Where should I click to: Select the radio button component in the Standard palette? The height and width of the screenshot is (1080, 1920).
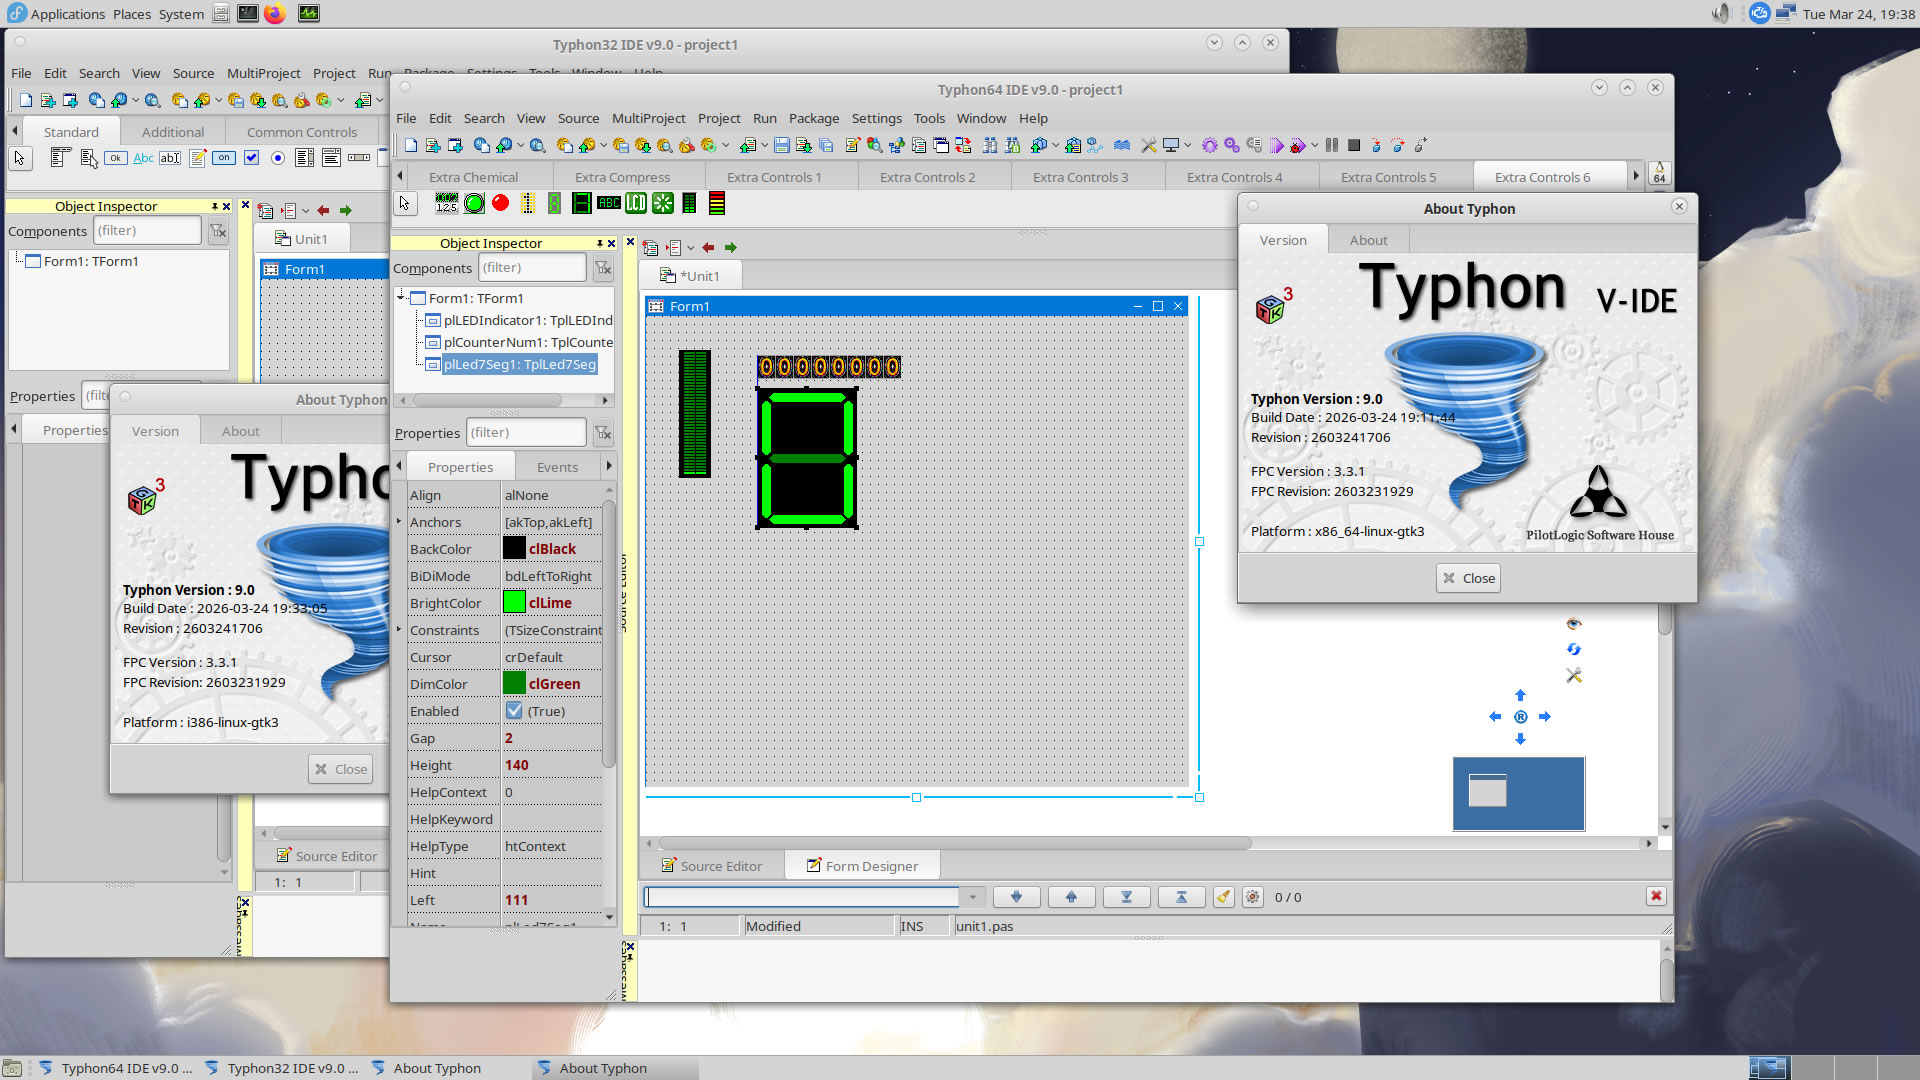[278, 158]
